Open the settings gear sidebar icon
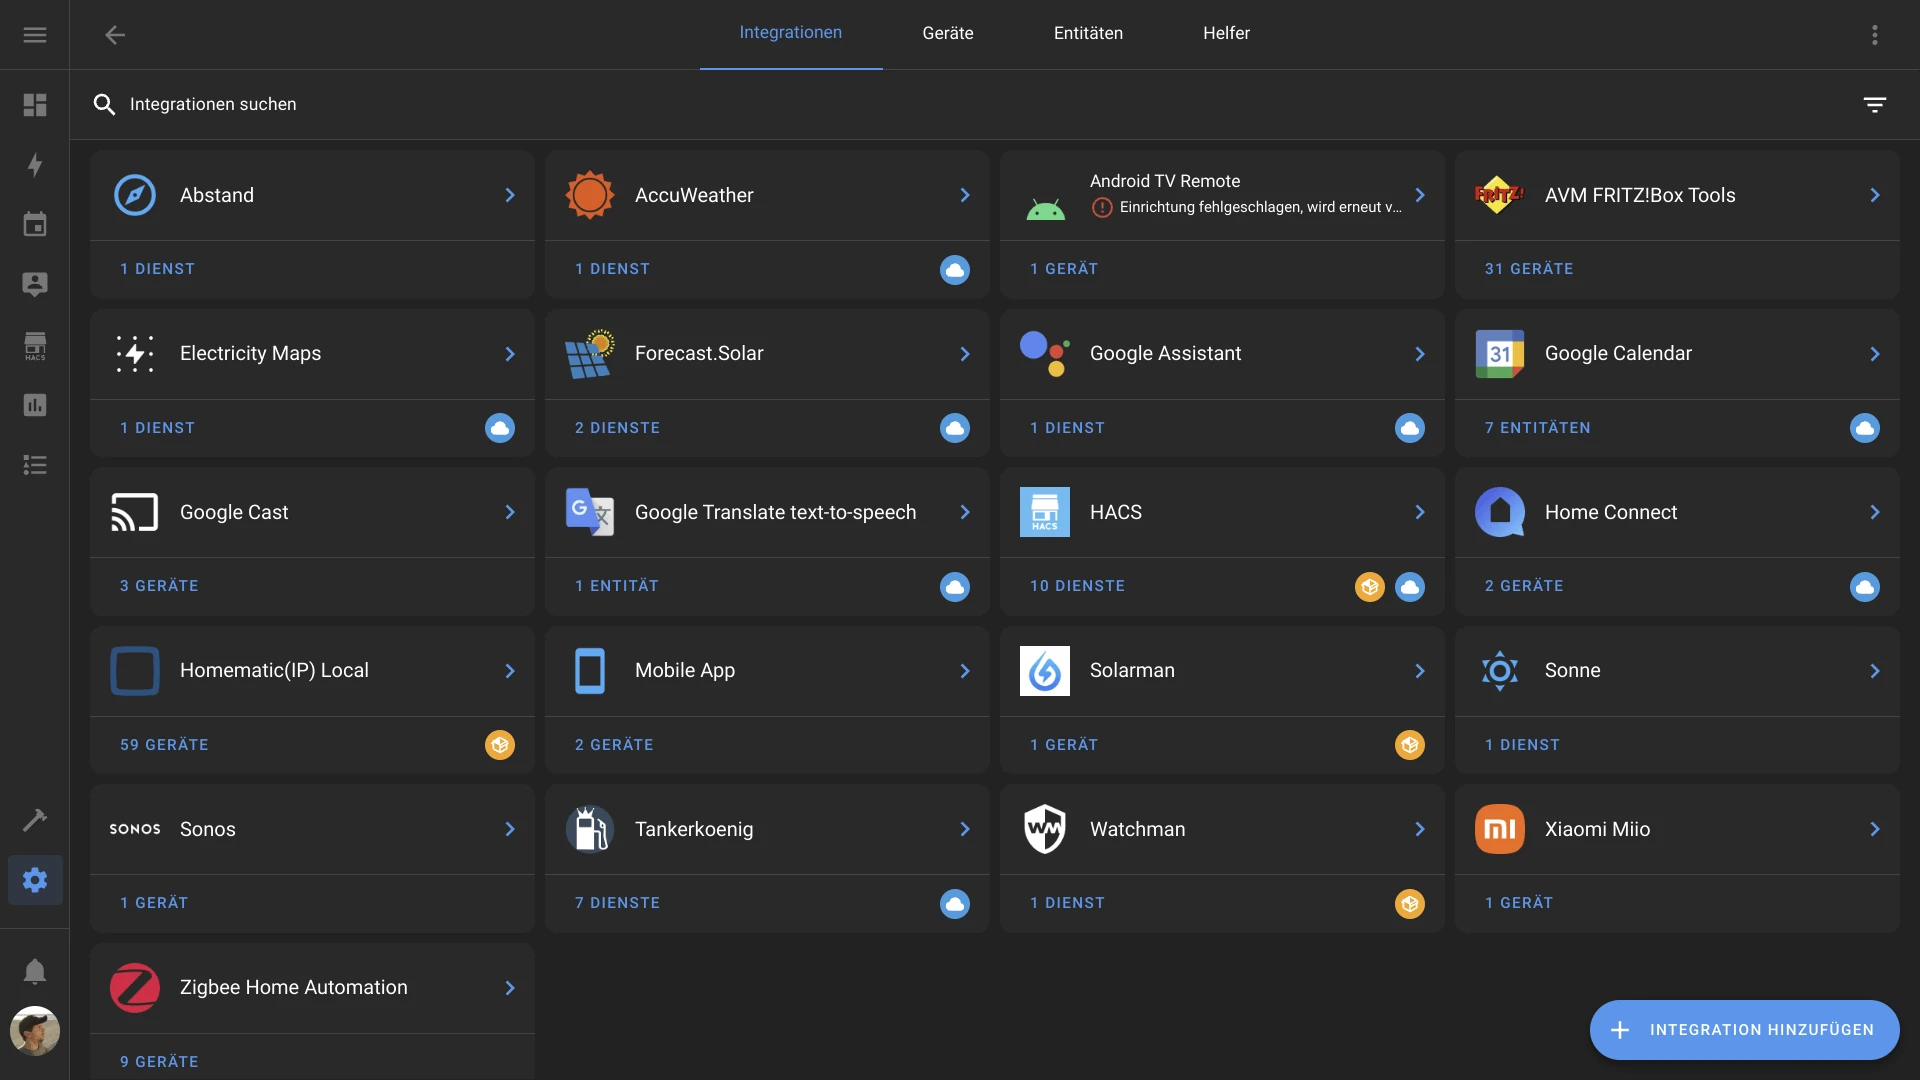Image resolution: width=1920 pixels, height=1080 pixels. point(35,880)
